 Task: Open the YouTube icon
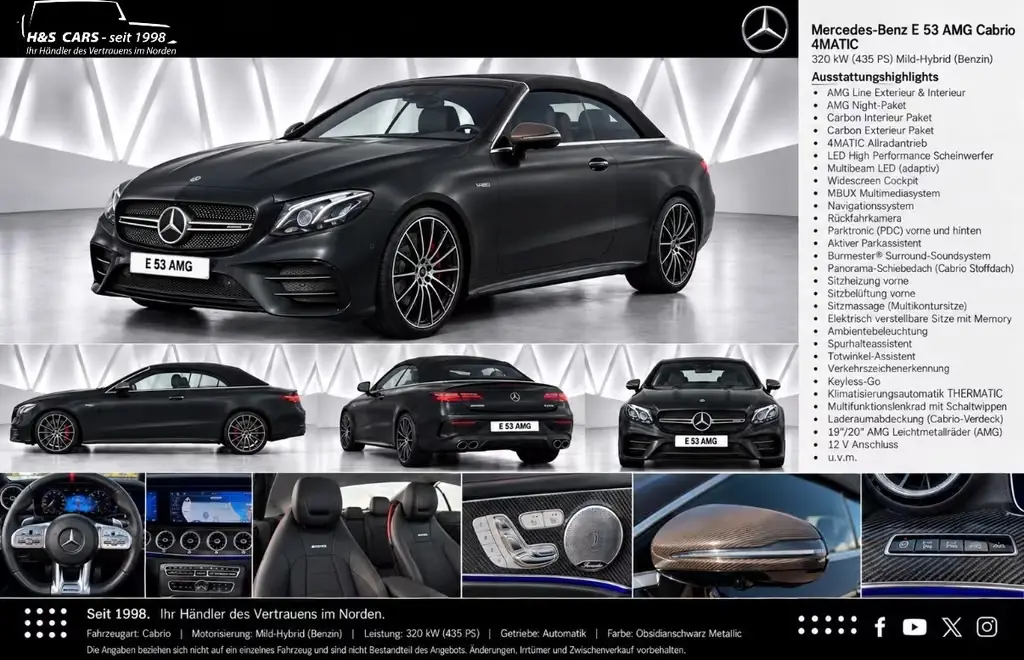click(x=914, y=627)
